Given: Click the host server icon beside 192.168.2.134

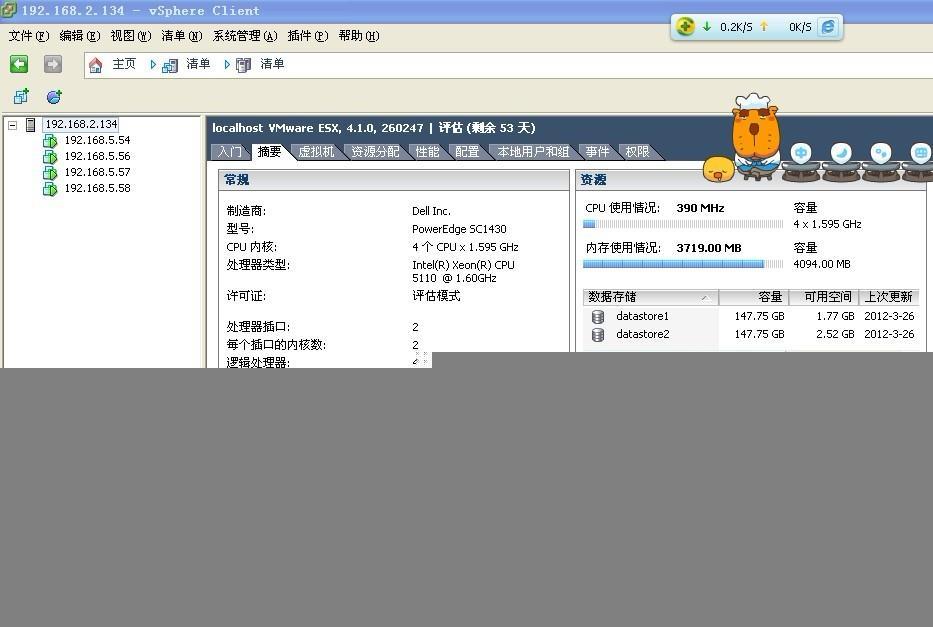Looking at the screenshot, I should point(30,125).
